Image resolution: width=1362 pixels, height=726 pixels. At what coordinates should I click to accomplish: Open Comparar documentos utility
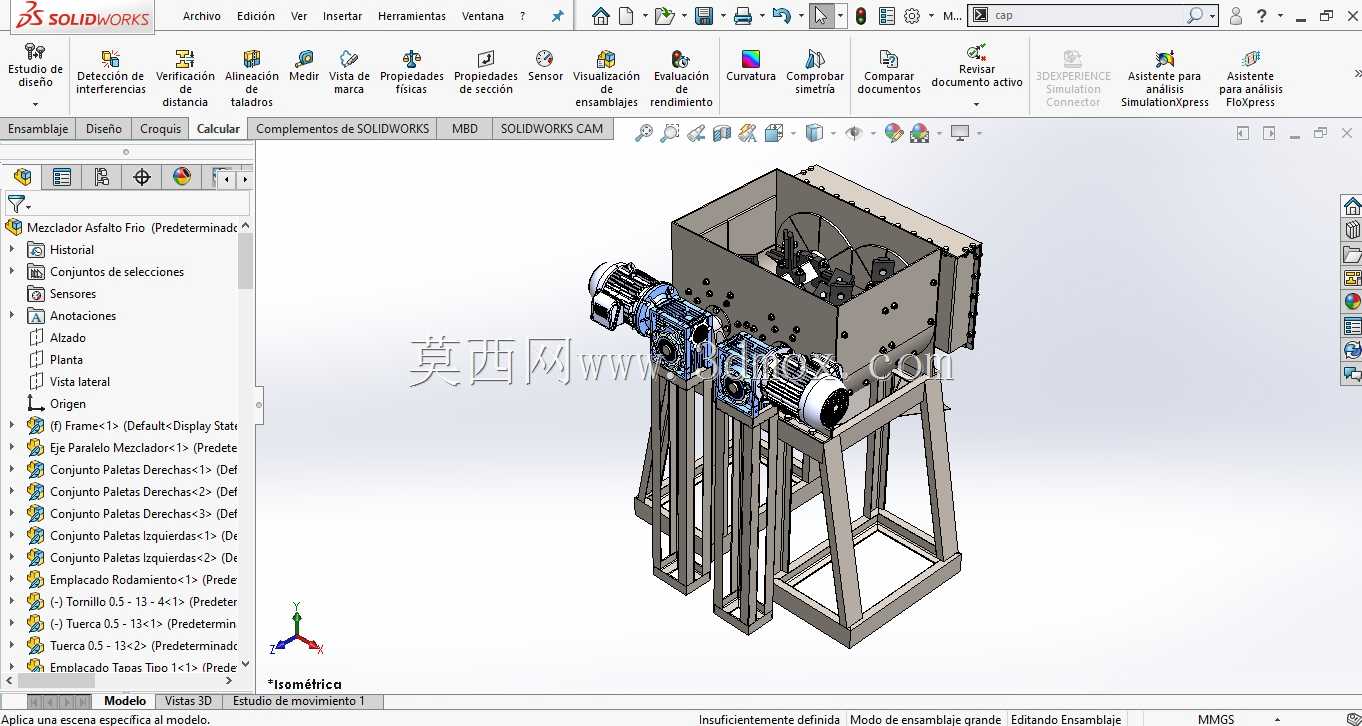(889, 73)
